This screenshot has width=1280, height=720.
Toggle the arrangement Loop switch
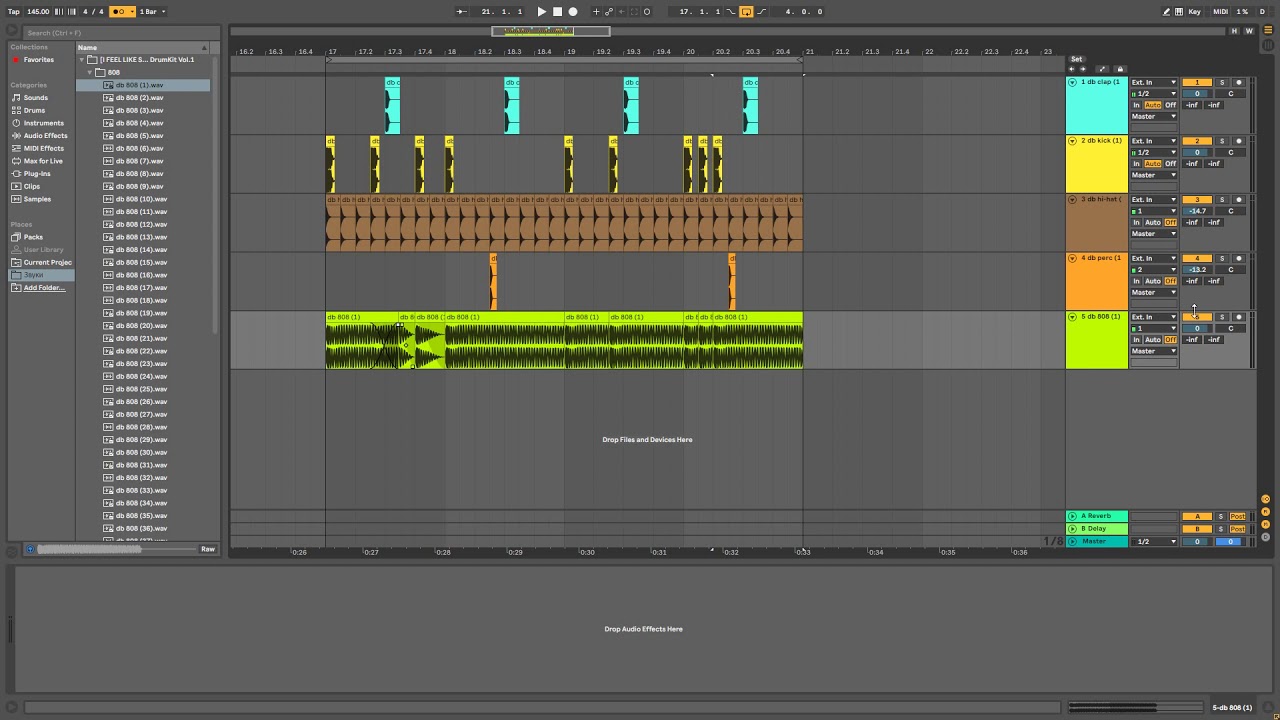[x=746, y=12]
